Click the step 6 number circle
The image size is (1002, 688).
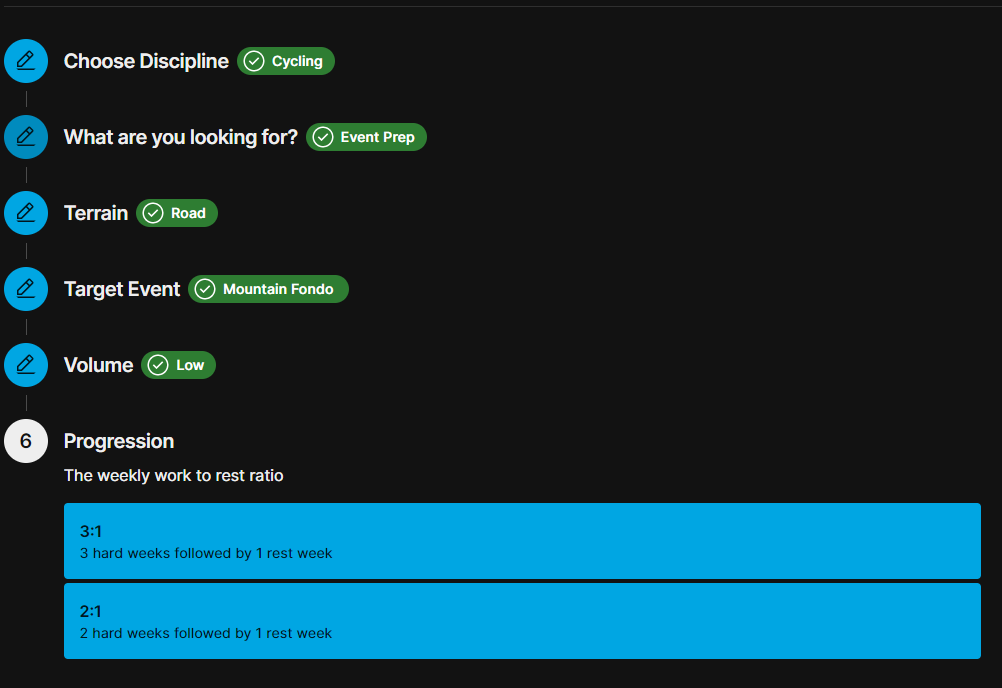[x=26, y=441]
